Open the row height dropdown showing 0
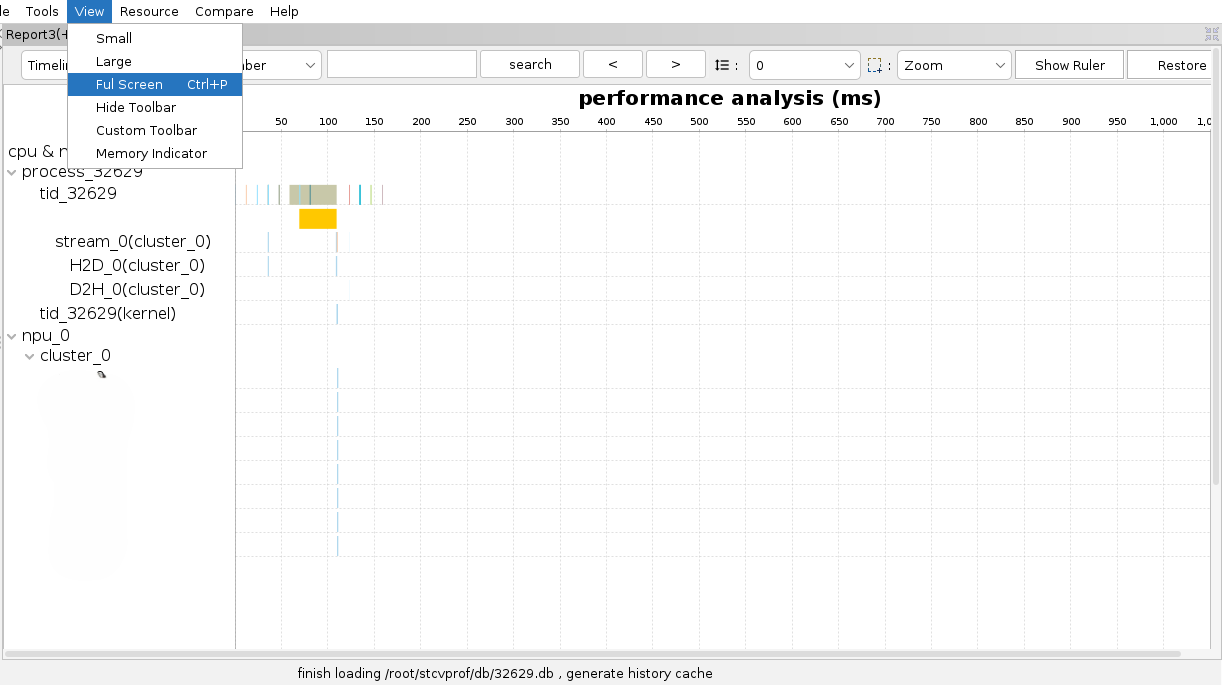1222x685 pixels. [804, 65]
